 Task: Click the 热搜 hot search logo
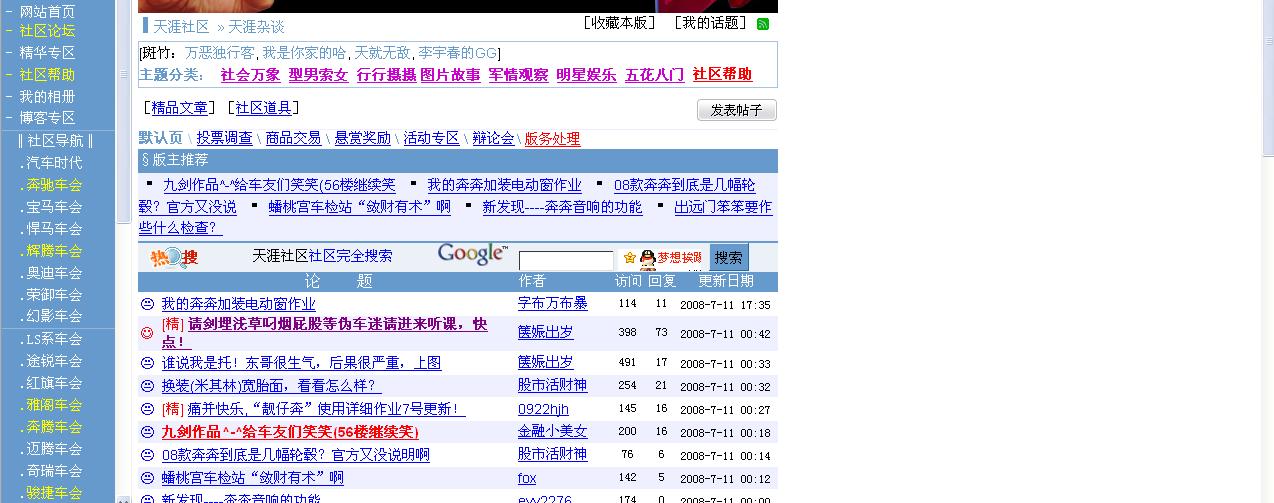174,258
